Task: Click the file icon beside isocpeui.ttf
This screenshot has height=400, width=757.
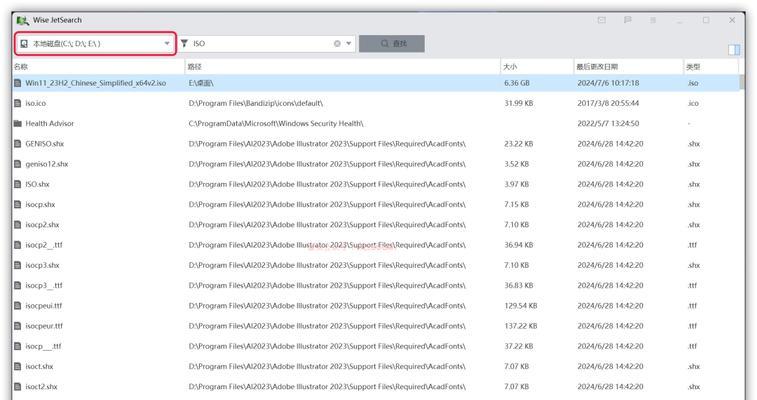Action: [18, 306]
